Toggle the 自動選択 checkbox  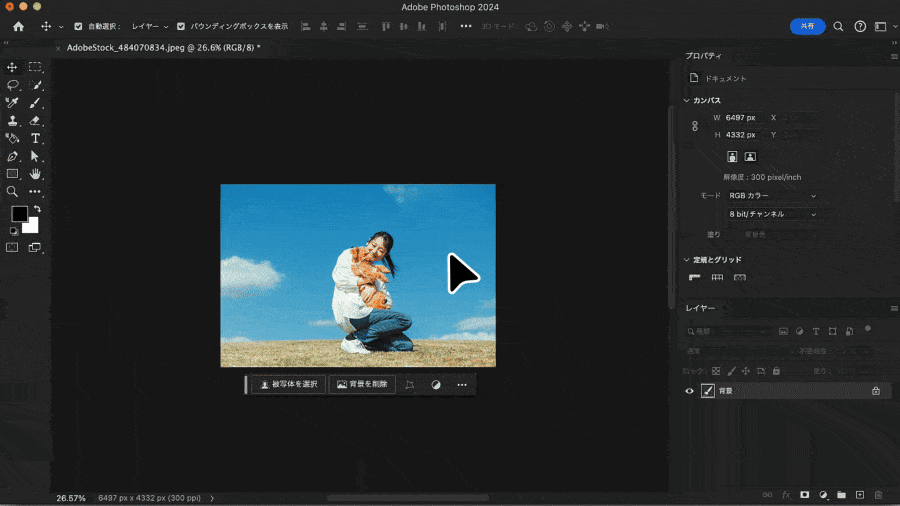[79, 26]
